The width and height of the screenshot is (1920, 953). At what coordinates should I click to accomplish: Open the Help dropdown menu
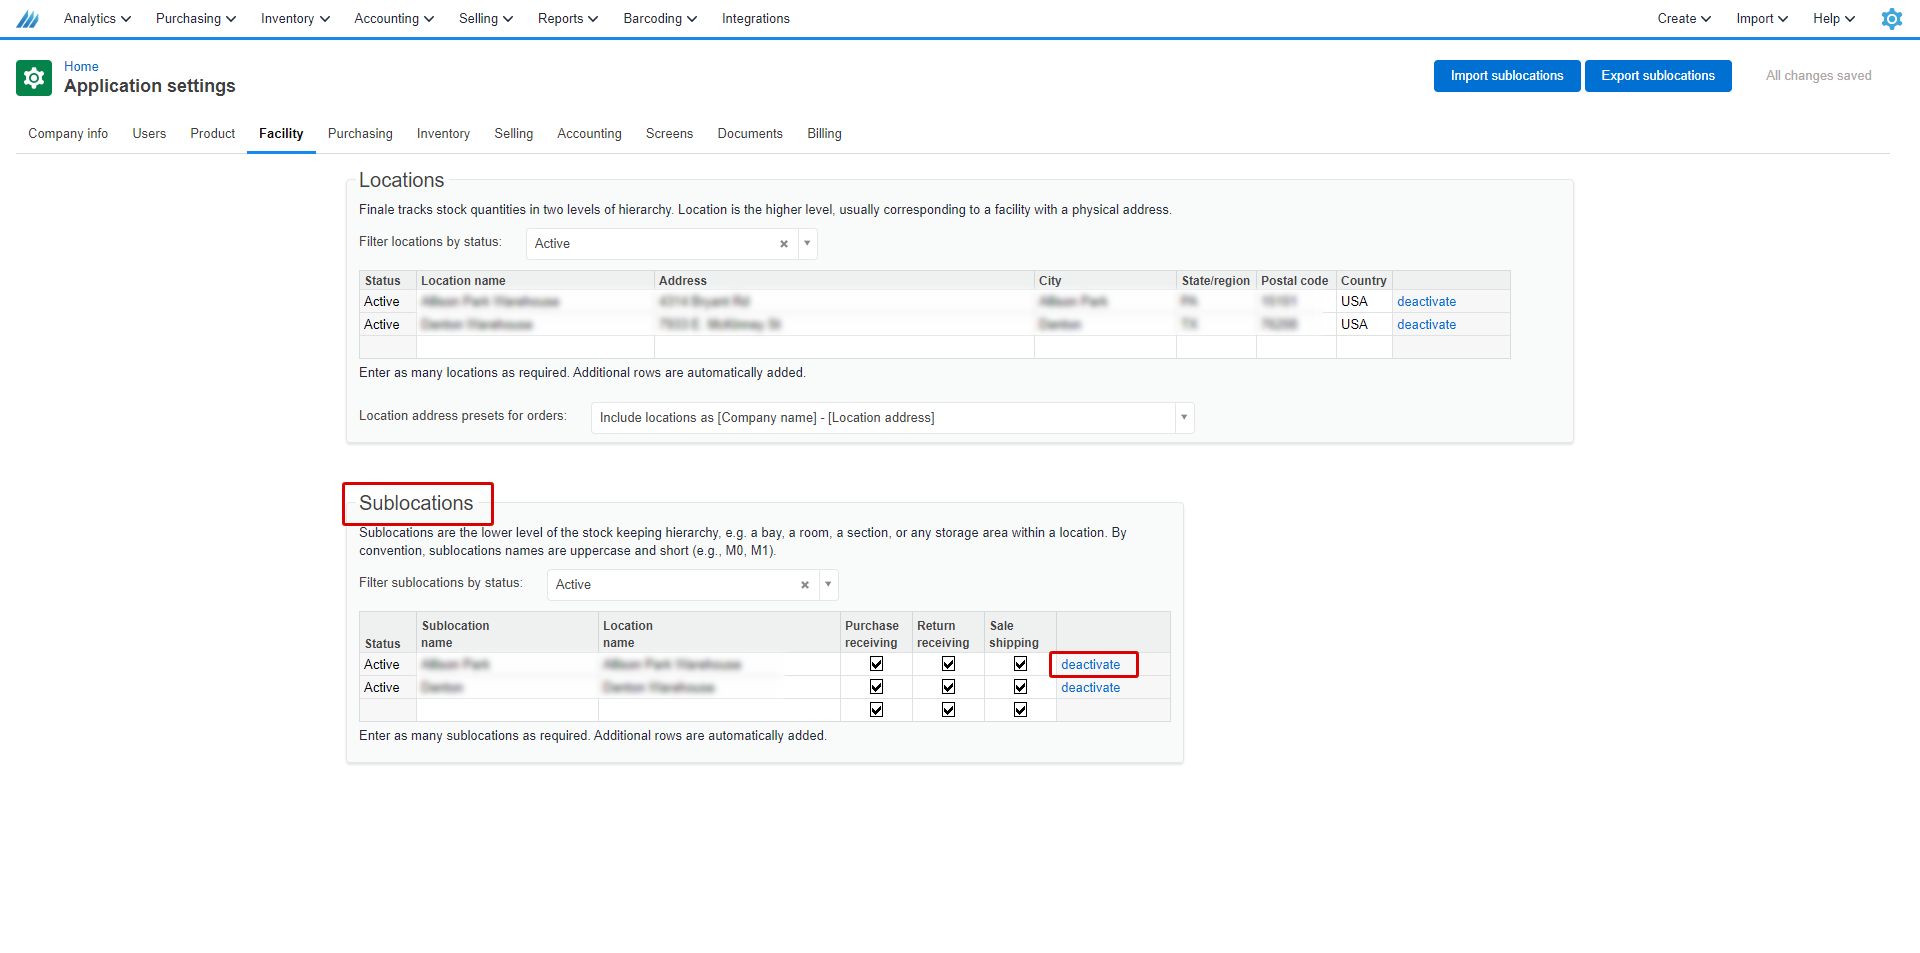[x=1834, y=19]
